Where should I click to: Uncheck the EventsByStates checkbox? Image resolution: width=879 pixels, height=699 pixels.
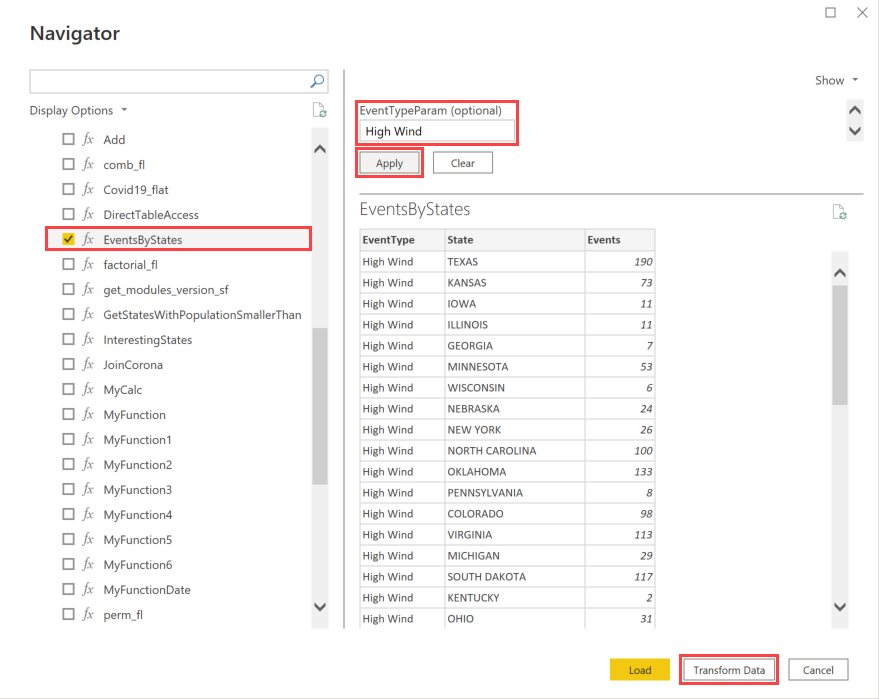coord(68,240)
